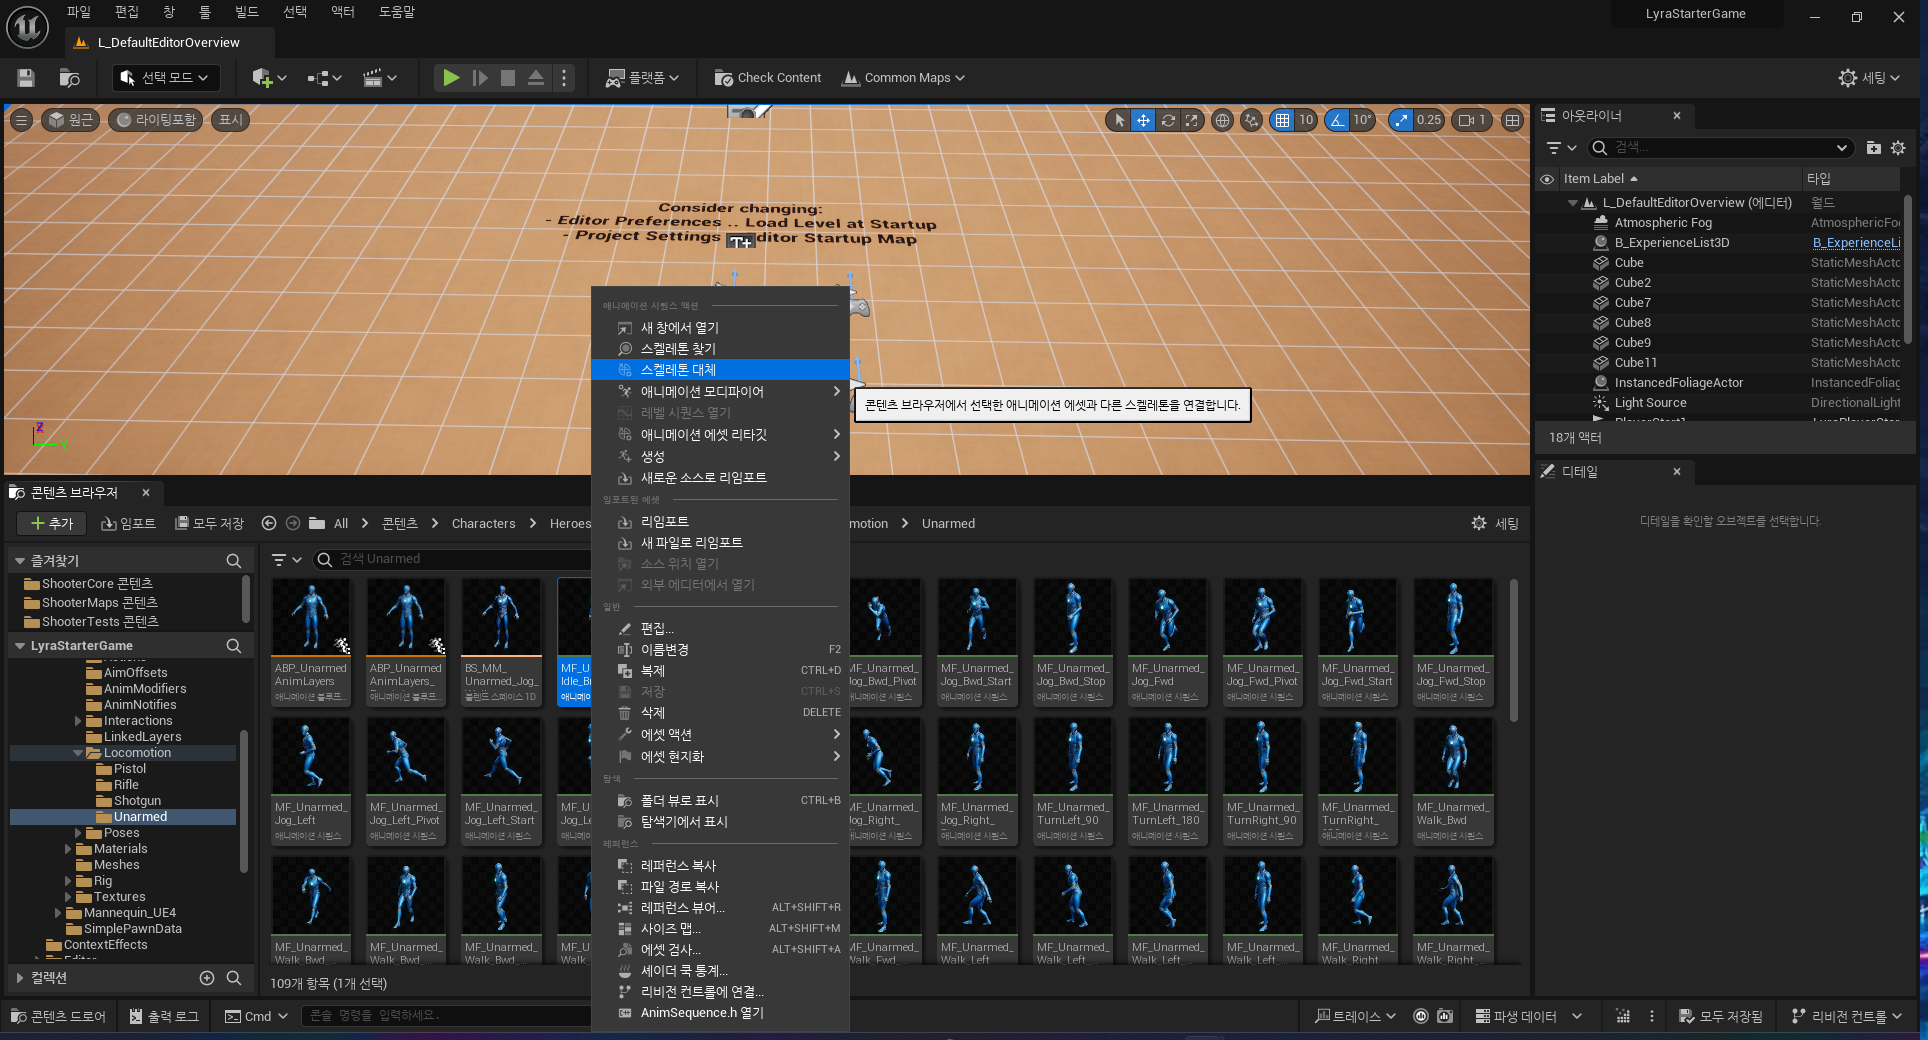
Task: Click the save current level icon
Action: [x=26, y=78]
